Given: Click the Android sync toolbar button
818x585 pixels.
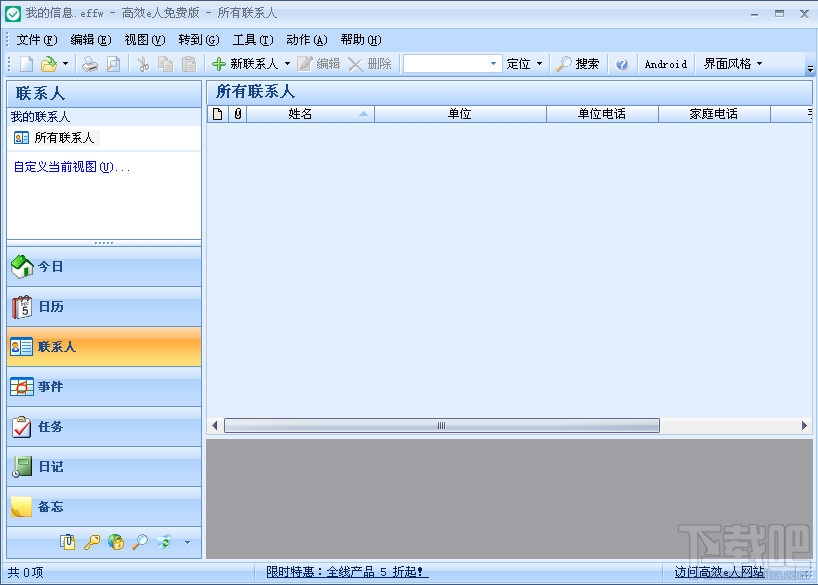Looking at the screenshot, I should (664, 63).
